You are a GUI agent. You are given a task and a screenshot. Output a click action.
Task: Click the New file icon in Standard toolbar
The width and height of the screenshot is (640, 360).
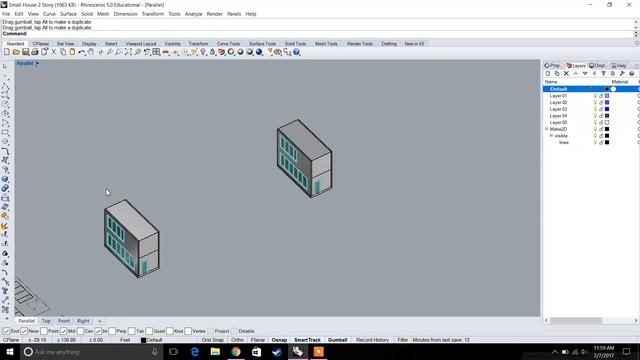pos(7,52)
